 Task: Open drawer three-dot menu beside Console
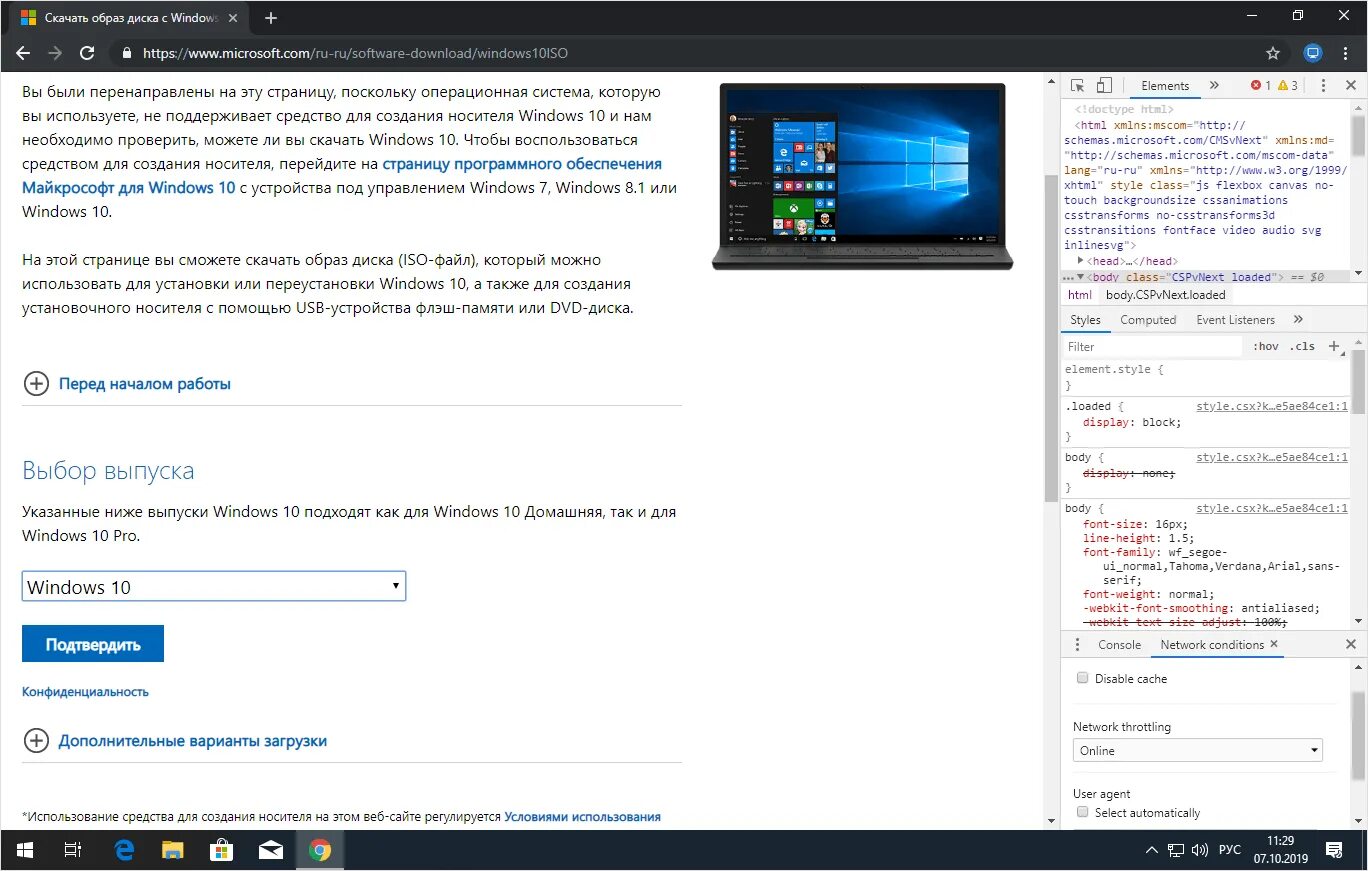pyautogui.click(x=1077, y=644)
